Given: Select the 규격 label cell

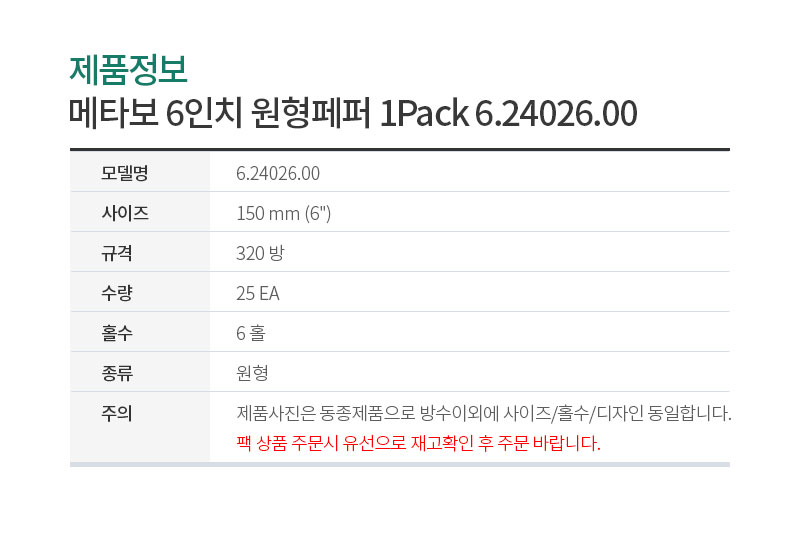Looking at the screenshot, I should click(140, 252).
